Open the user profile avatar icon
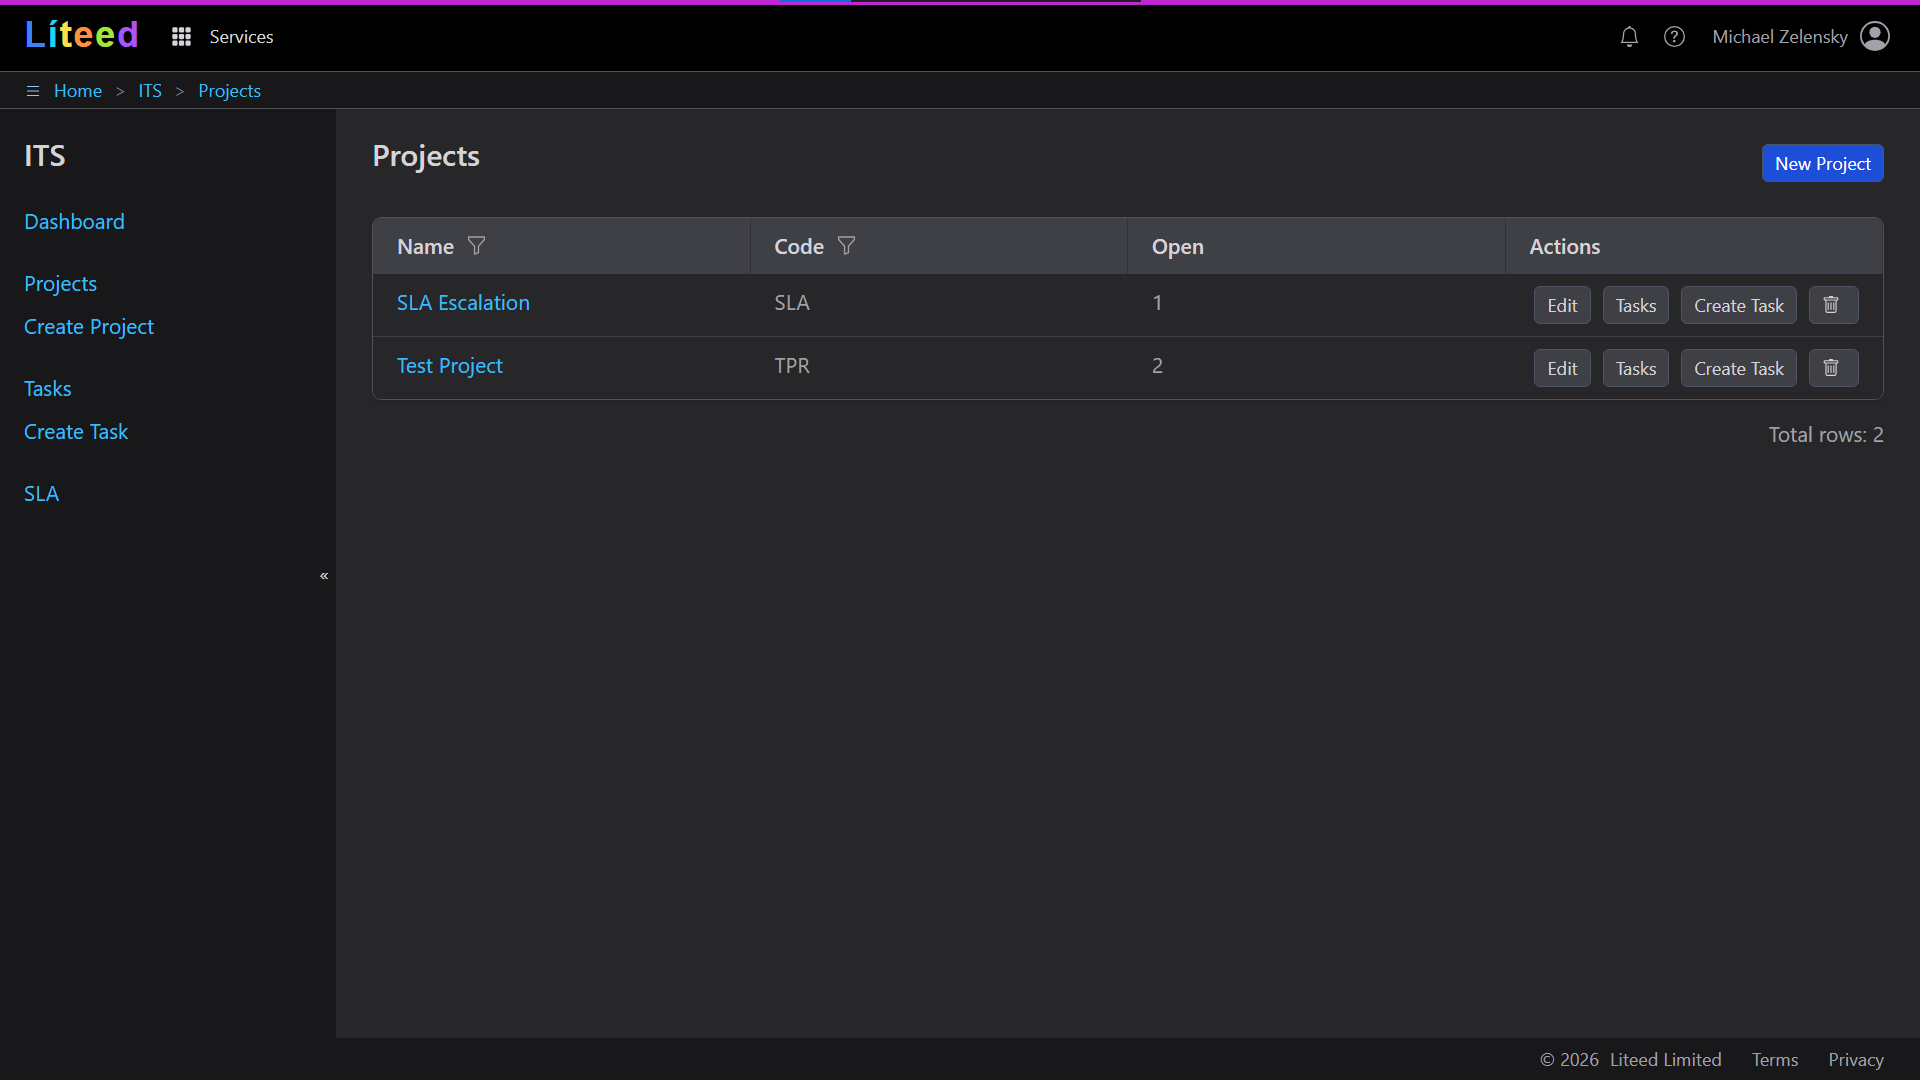The height and width of the screenshot is (1080, 1920). [x=1875, y=36]
